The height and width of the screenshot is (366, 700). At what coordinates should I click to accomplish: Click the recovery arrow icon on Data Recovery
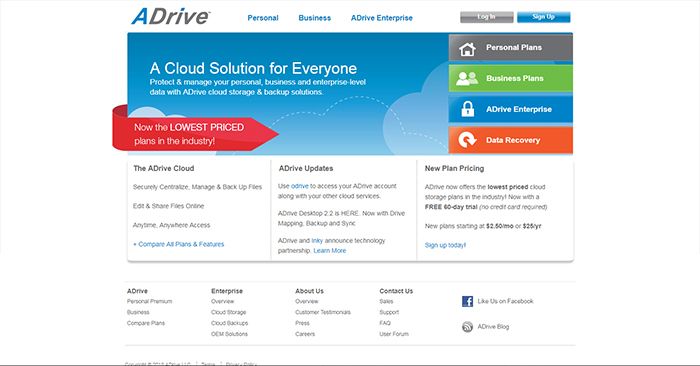(x=467, y=140)
